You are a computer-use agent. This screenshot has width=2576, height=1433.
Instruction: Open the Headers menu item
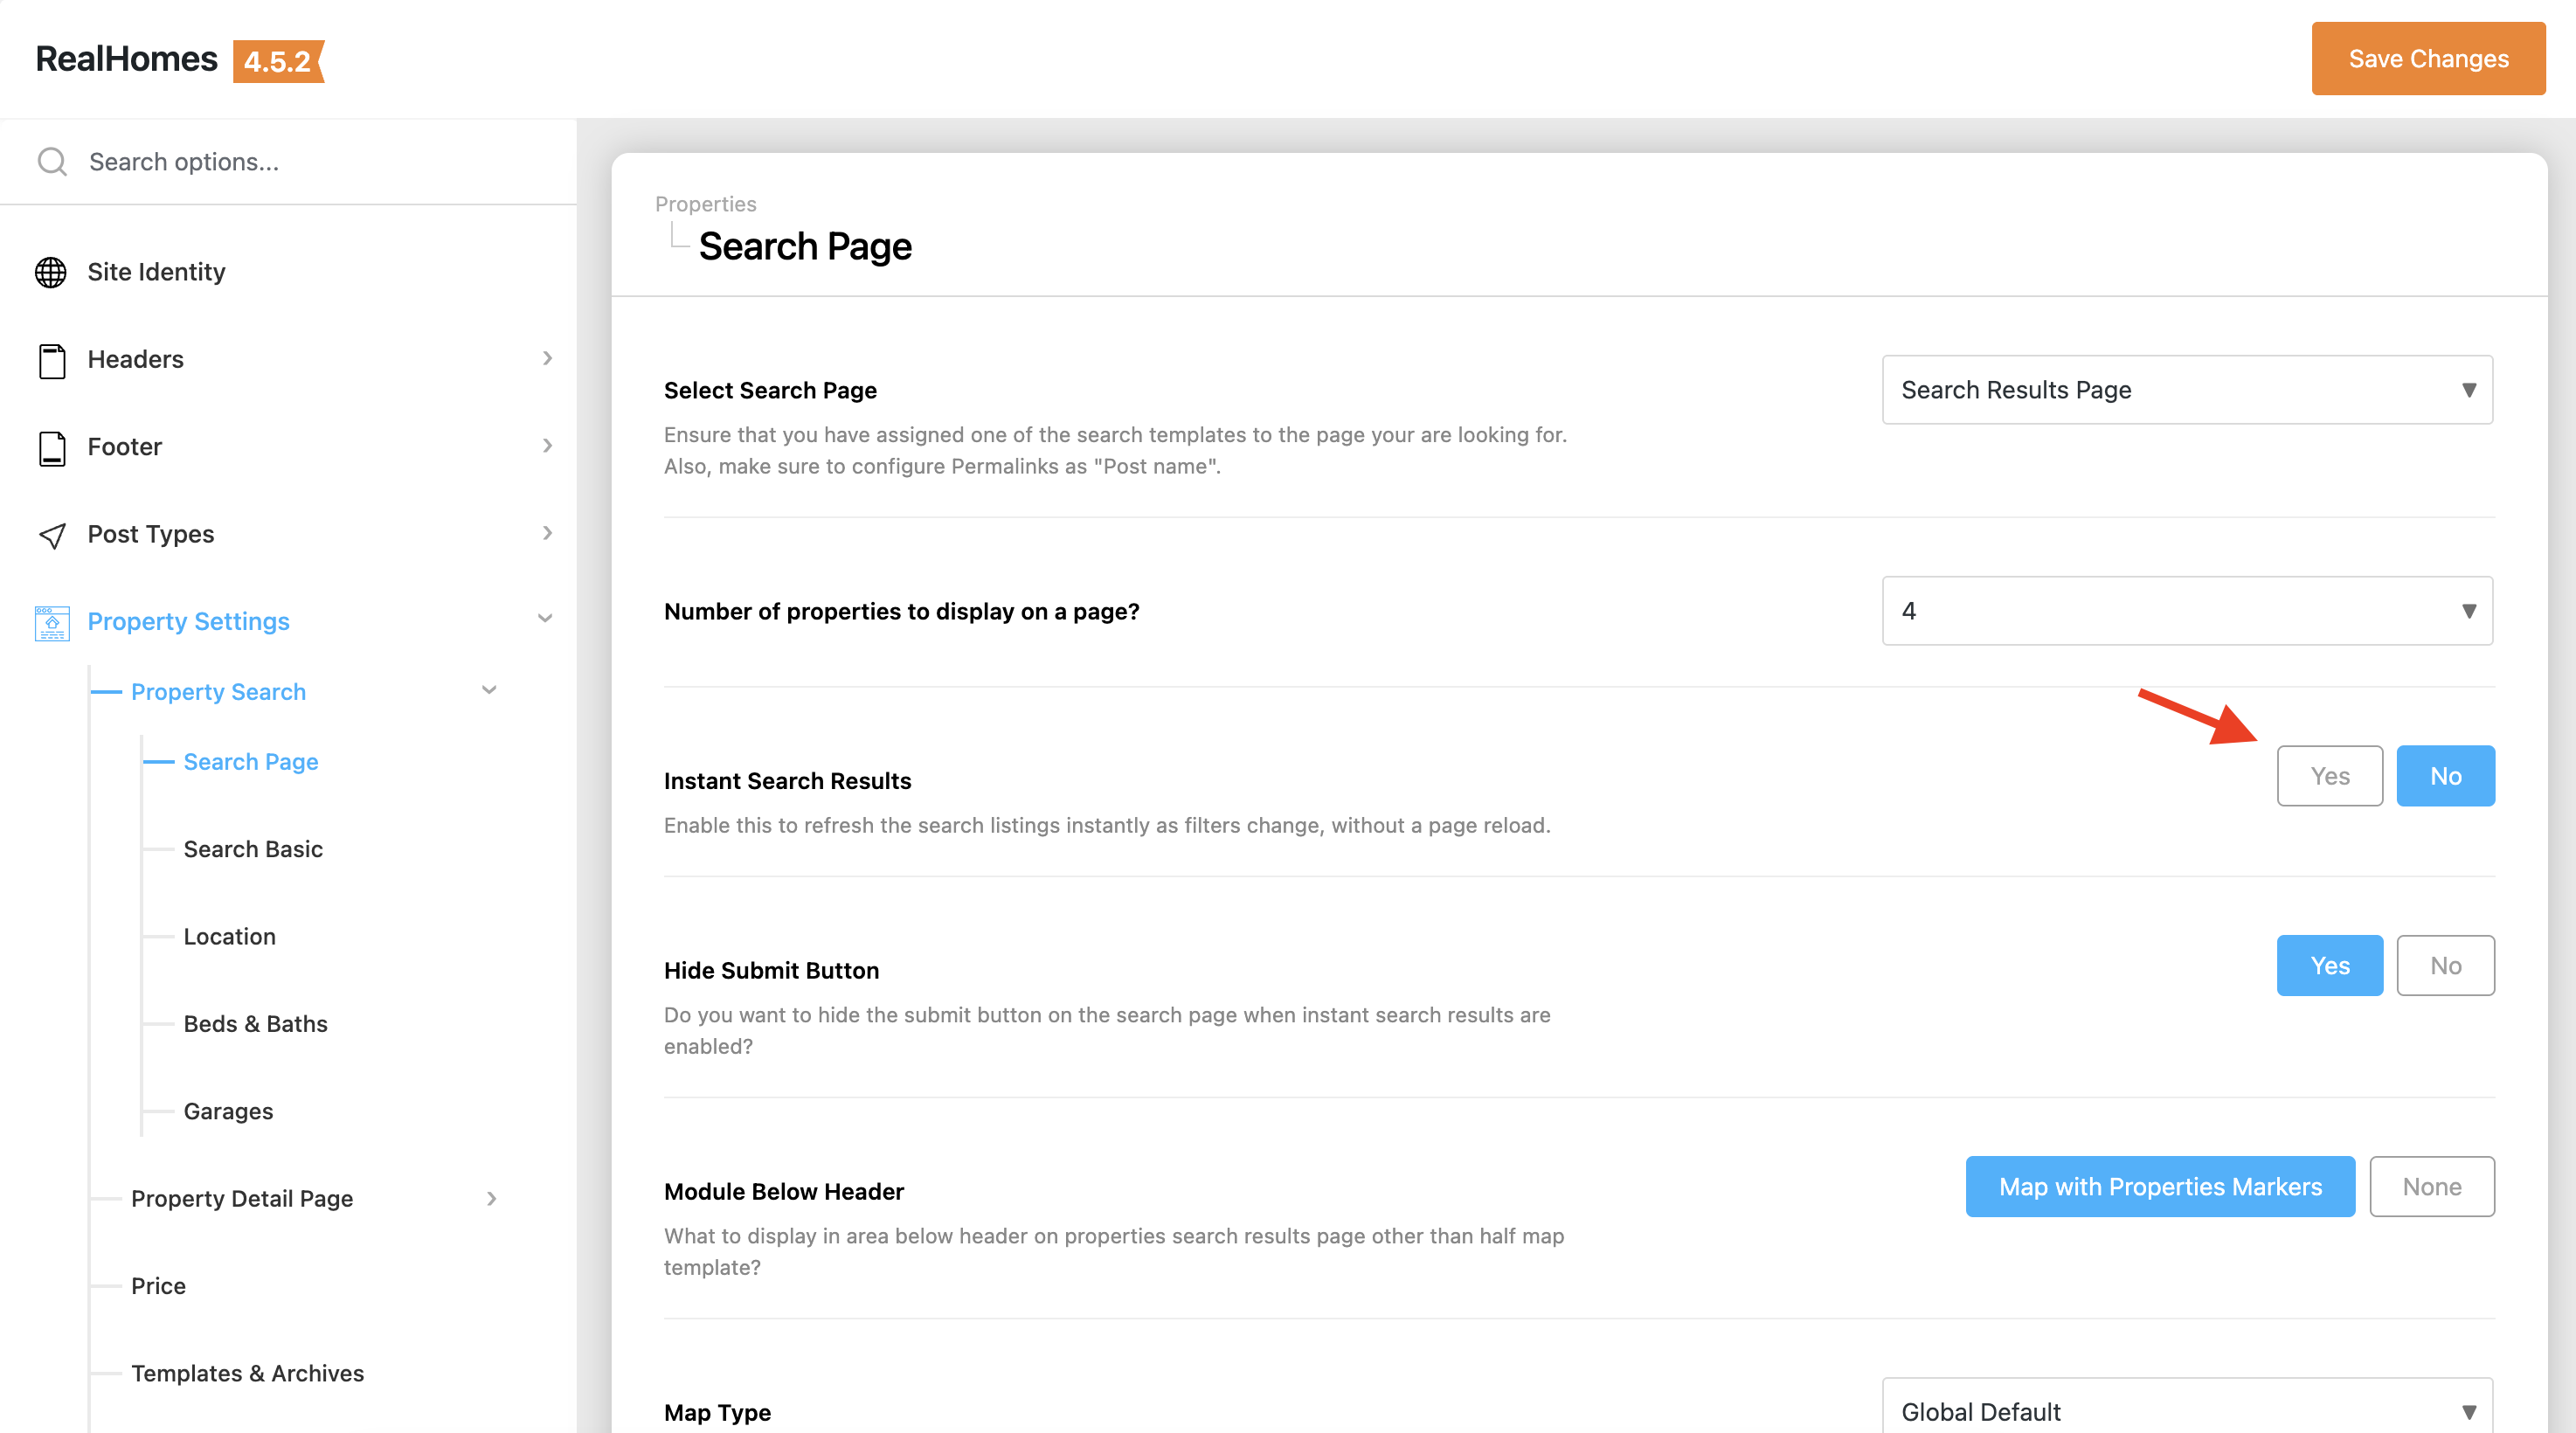136,359
